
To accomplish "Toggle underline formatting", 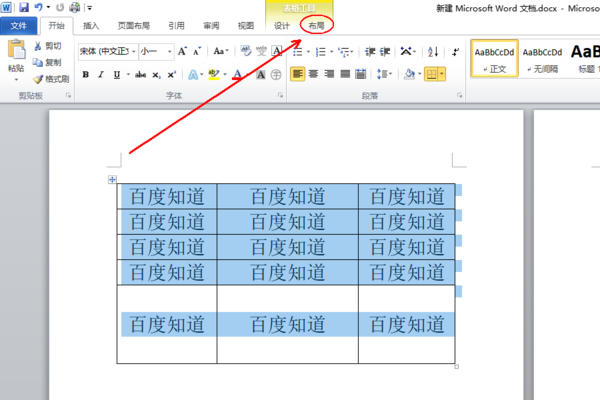I will [x=117, y=75].
